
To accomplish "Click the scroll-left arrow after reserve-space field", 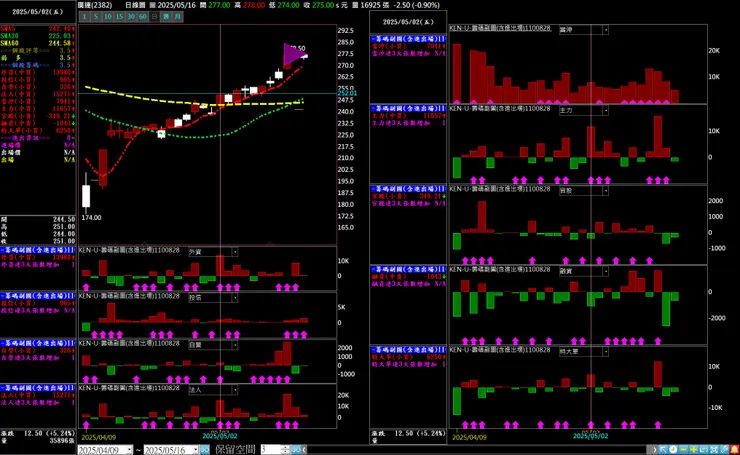I will click(304, 450).
